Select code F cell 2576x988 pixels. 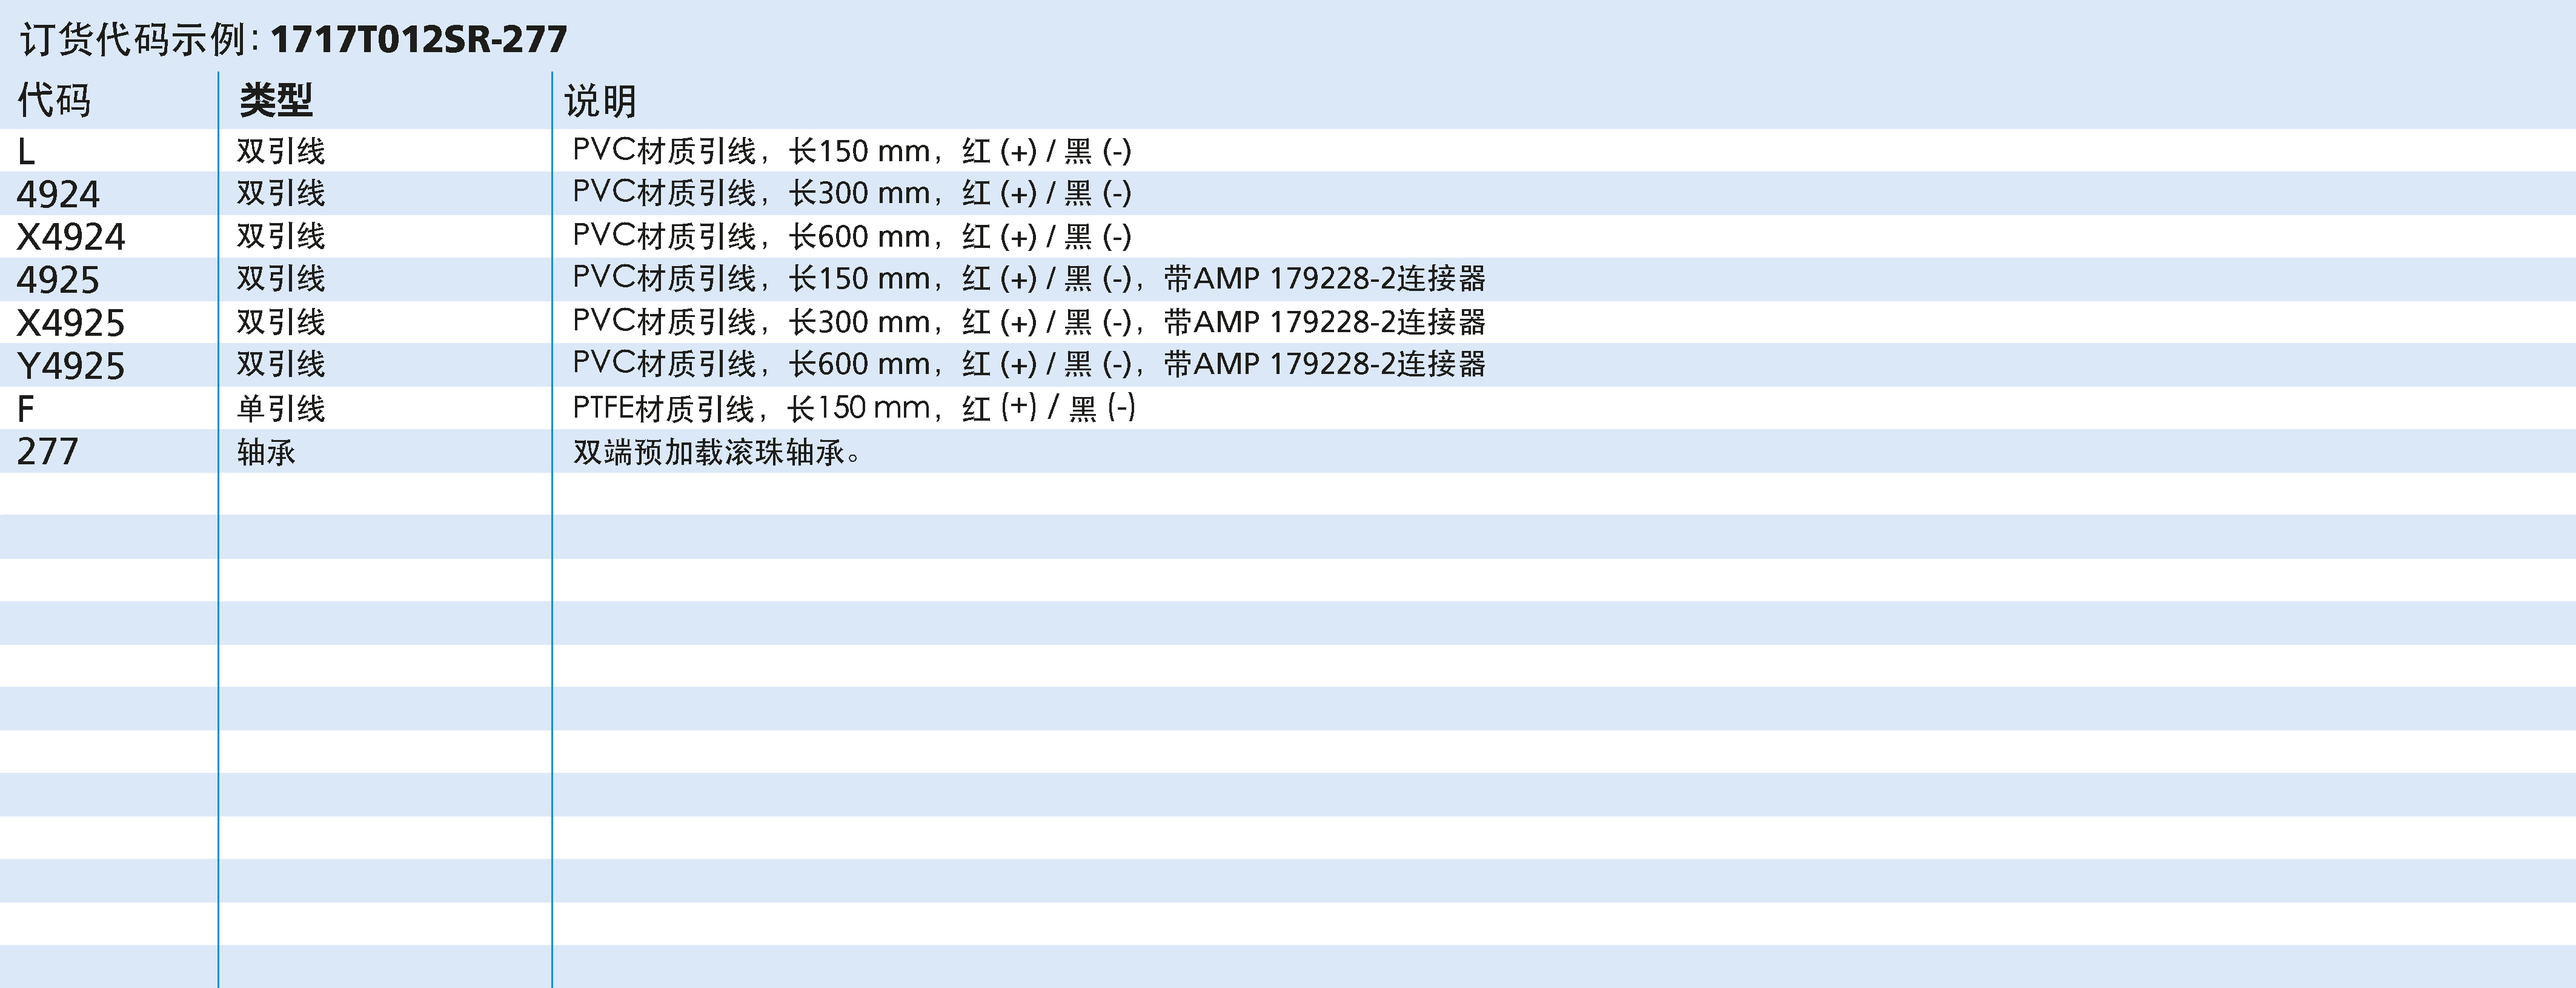pos(26,409)
